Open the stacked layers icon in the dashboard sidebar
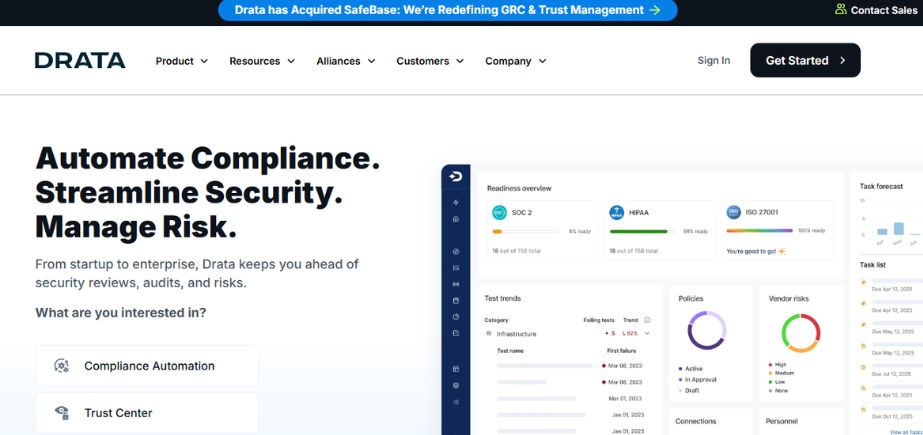Image resolution: width=923 pixels, height=435 pixels. coord(456,386)
